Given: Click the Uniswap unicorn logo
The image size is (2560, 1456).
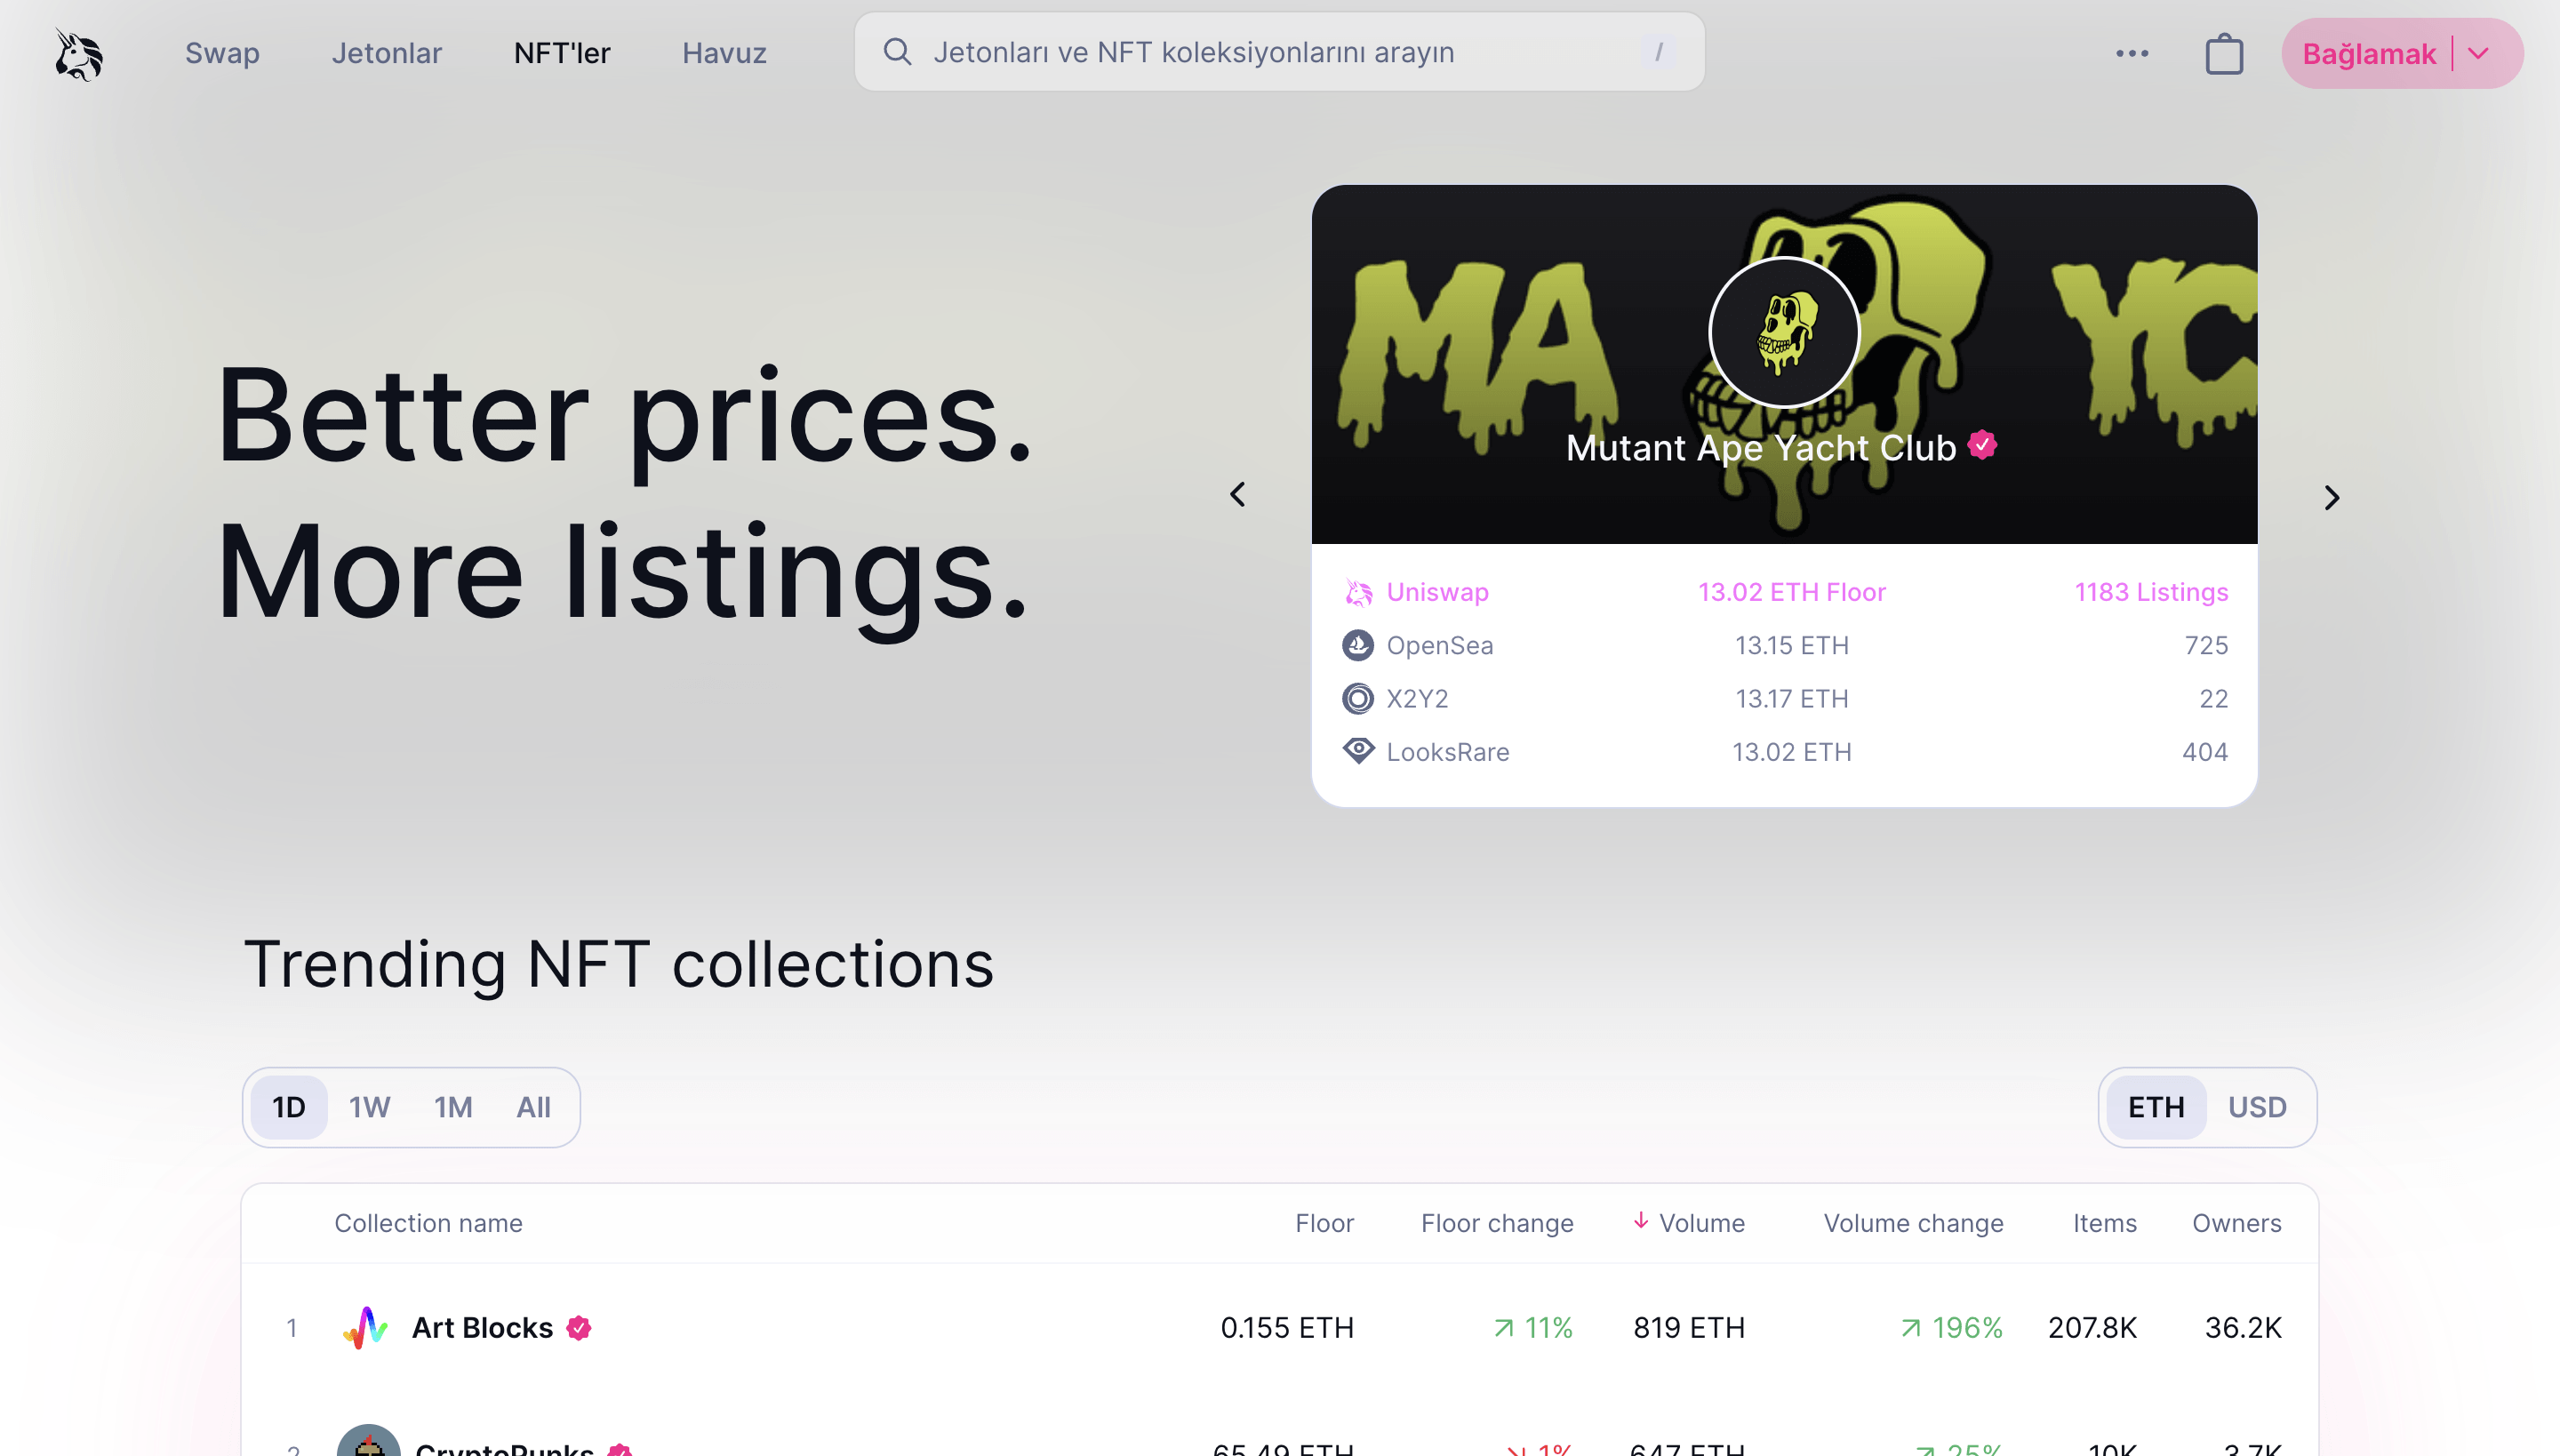Looking at the screenshot, I should [x=78, y=53].
